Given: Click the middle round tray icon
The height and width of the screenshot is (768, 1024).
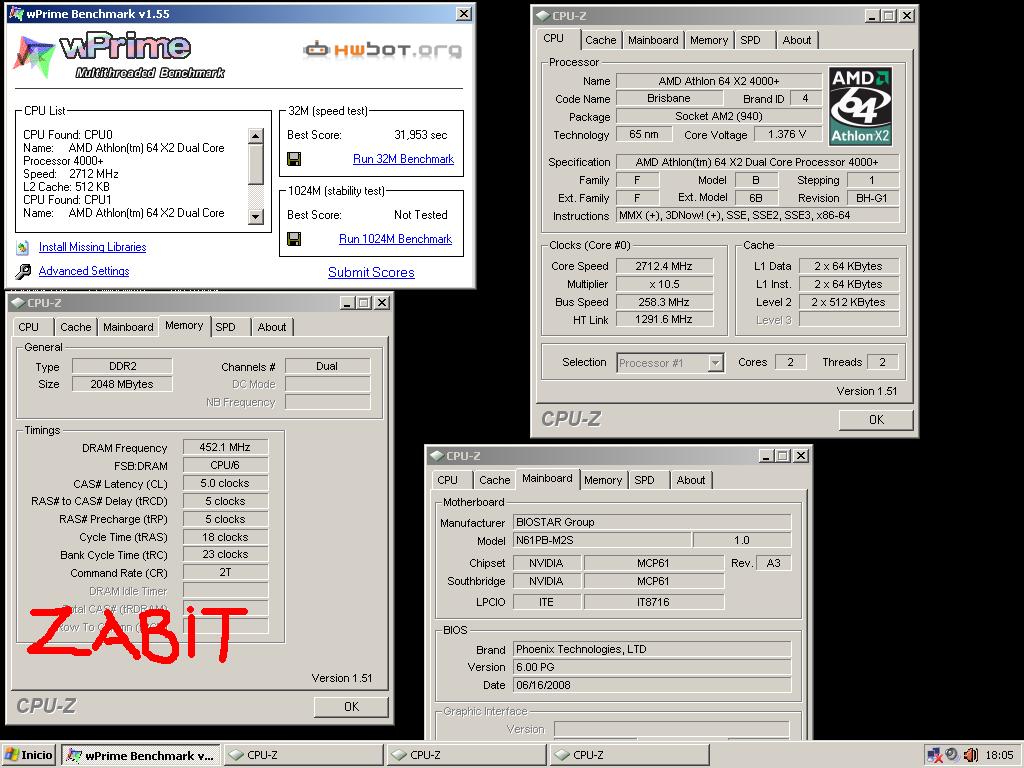Looking at the screenshot, I should [952, 755].
